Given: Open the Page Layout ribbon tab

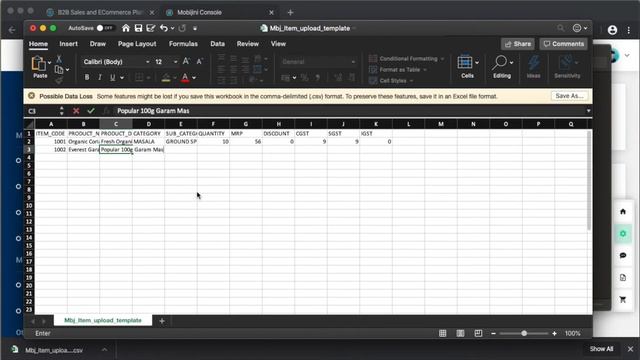Looking at the screenshot, I should click(137, 44).
